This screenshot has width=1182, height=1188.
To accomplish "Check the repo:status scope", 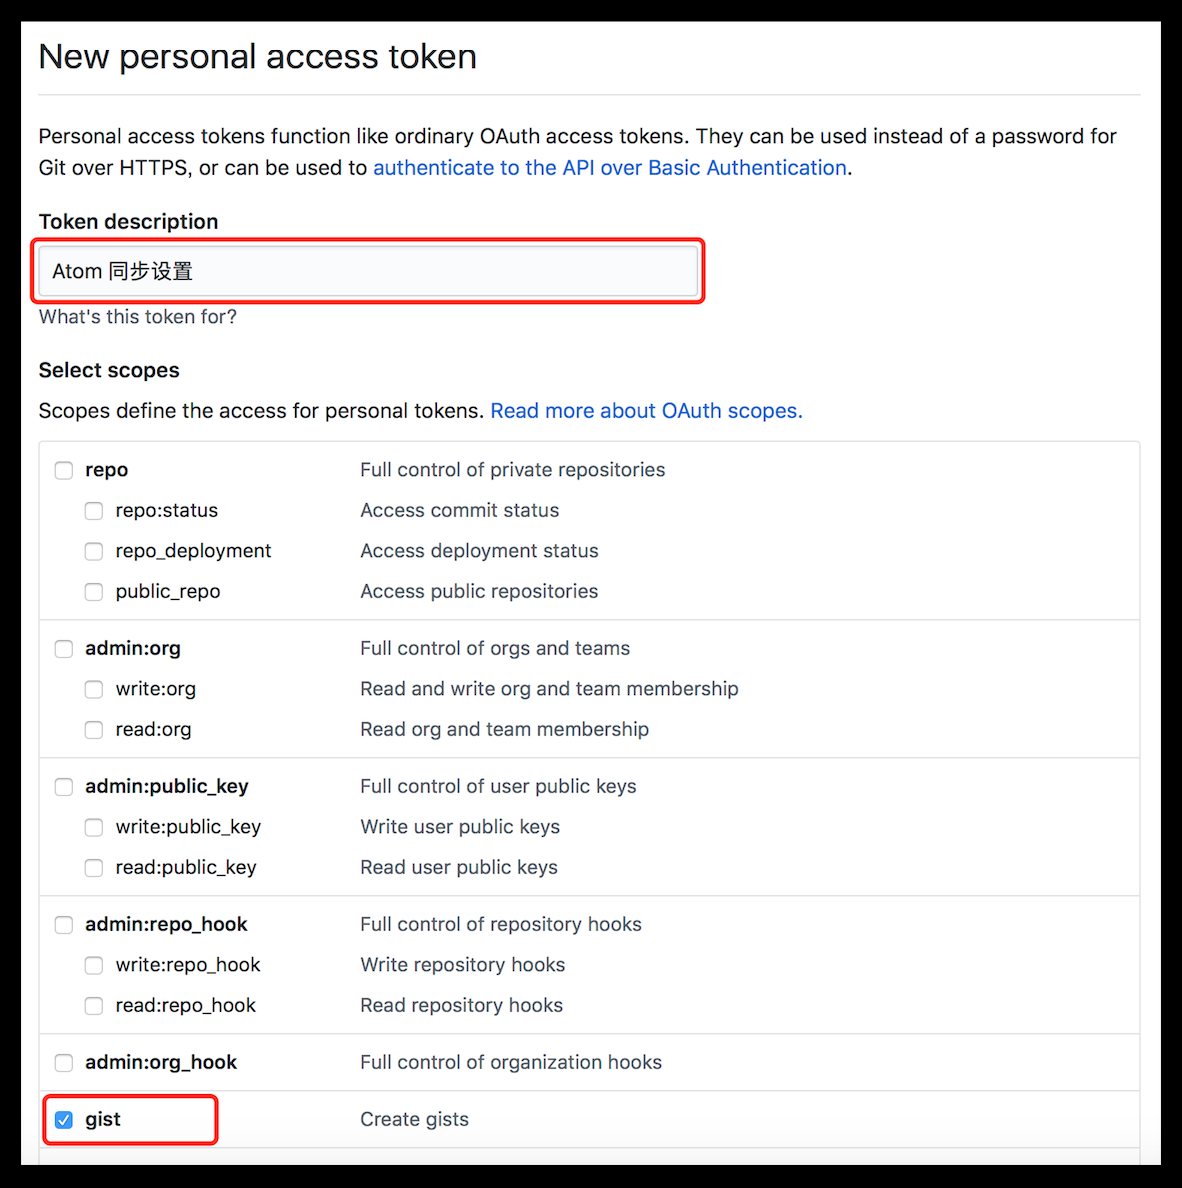I will point(93,511).
